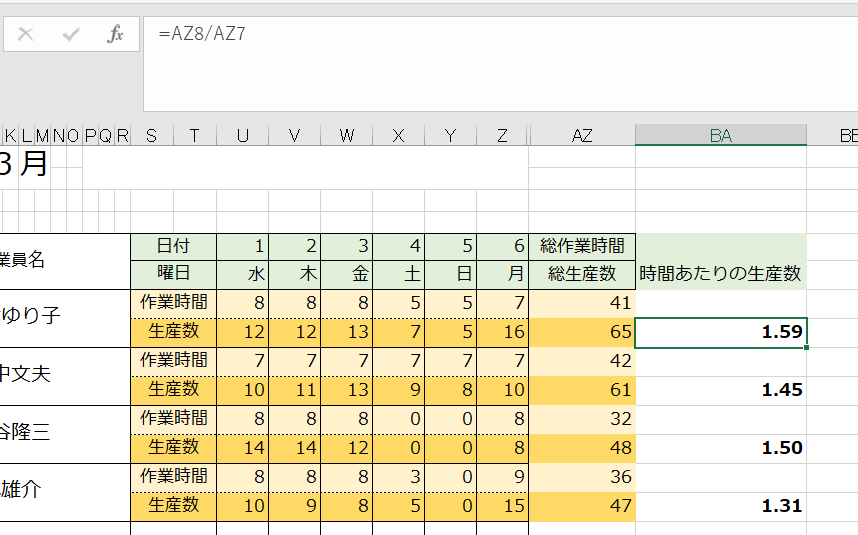Select the total work hours cell showing 41
858x535 pixels.
[x=582, y=302]
